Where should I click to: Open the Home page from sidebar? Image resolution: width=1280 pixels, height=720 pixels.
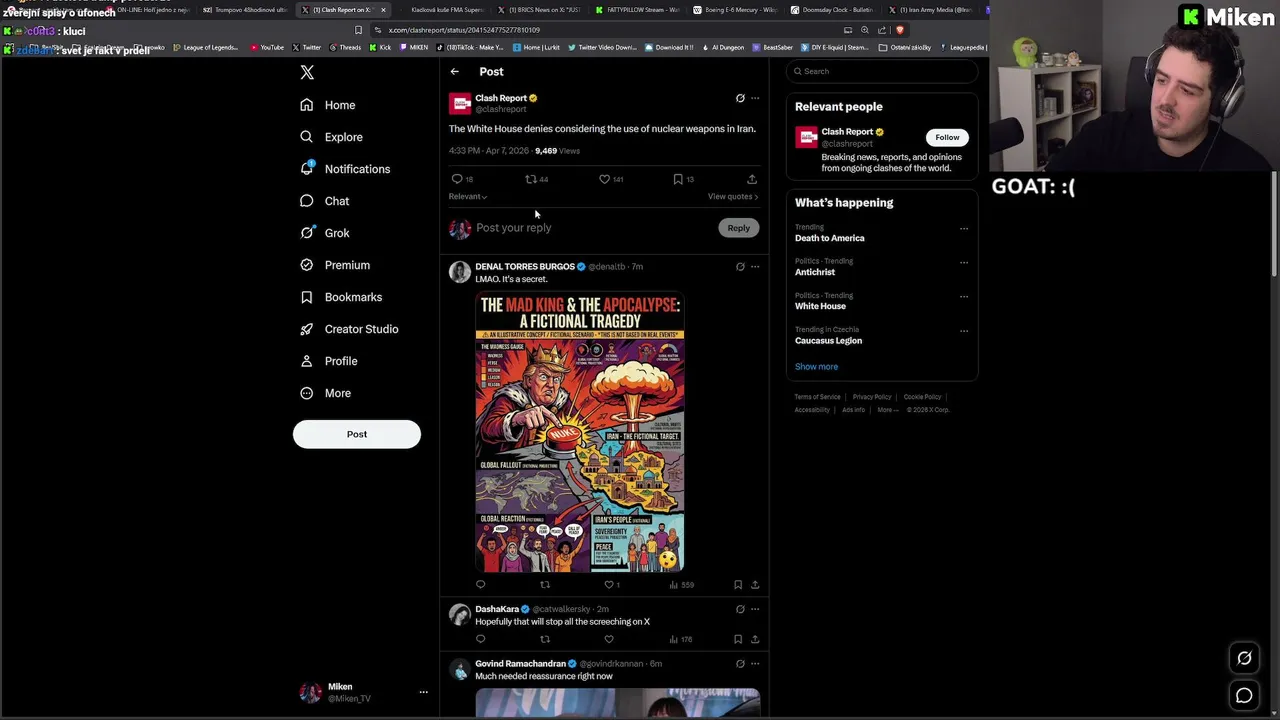point(328,105)
